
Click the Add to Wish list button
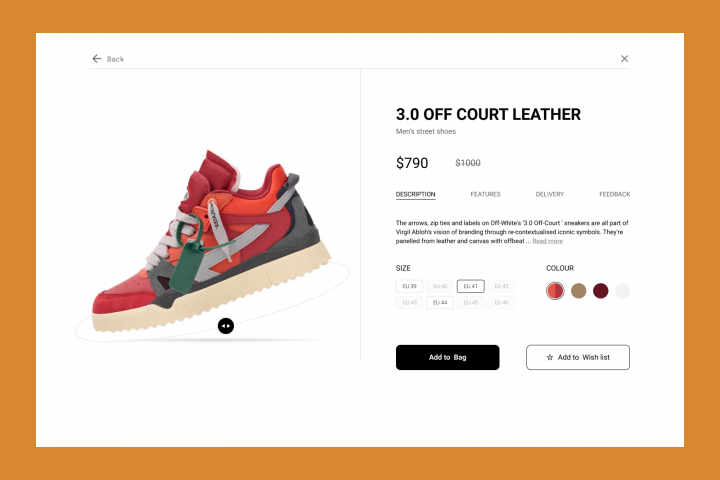pyautogui.click(x=578, y=357)
